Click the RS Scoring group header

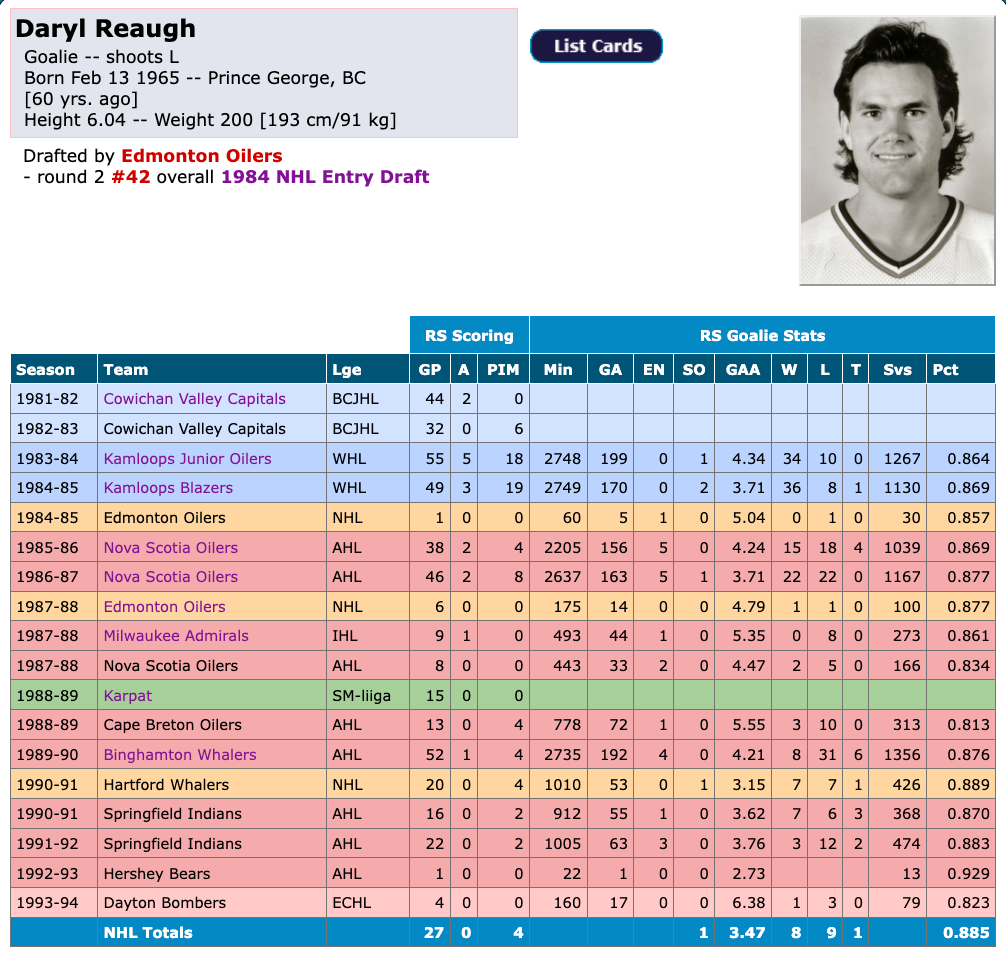coord(470,335)
